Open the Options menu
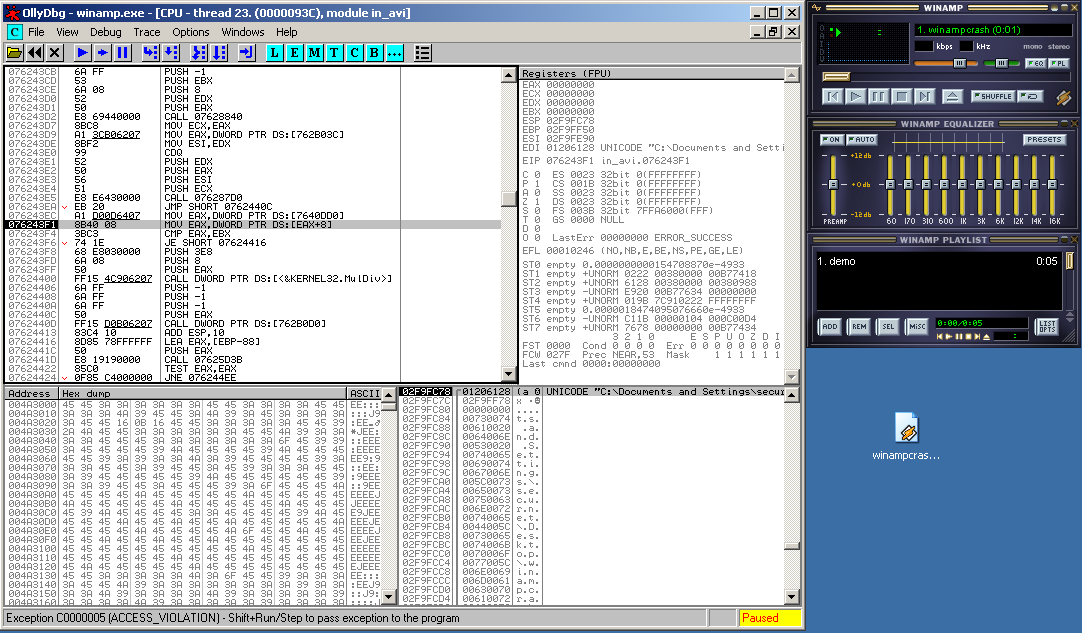This screenshot has width=1082, height=633. [x=190, y=32]
